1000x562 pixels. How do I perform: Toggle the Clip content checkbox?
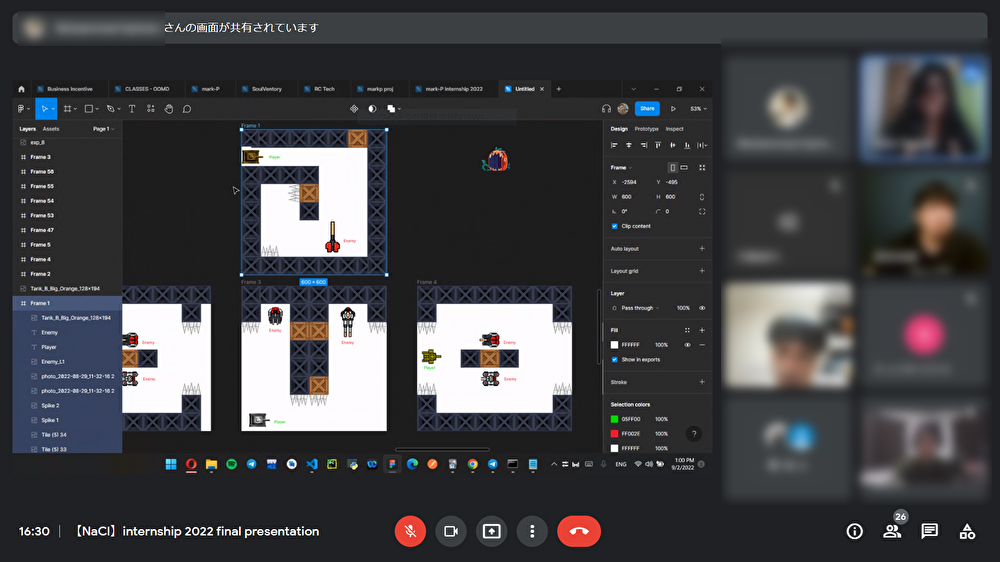(614, 226)
